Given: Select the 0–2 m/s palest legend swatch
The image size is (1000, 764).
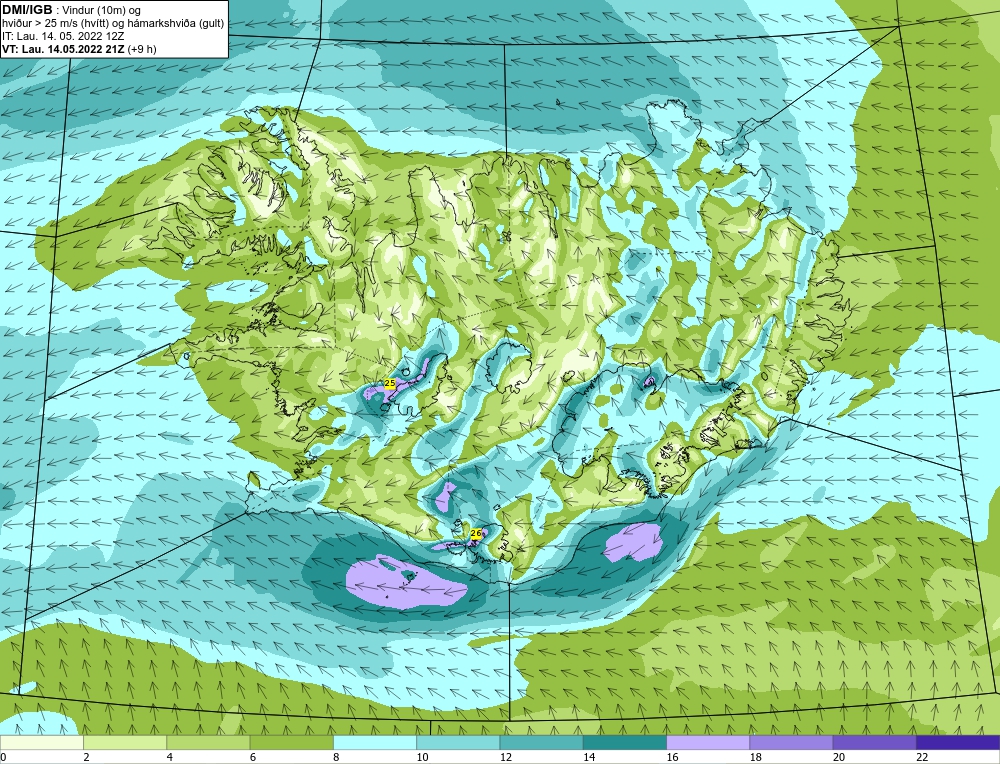Looking at the screenshot, I should click(42, 742).
